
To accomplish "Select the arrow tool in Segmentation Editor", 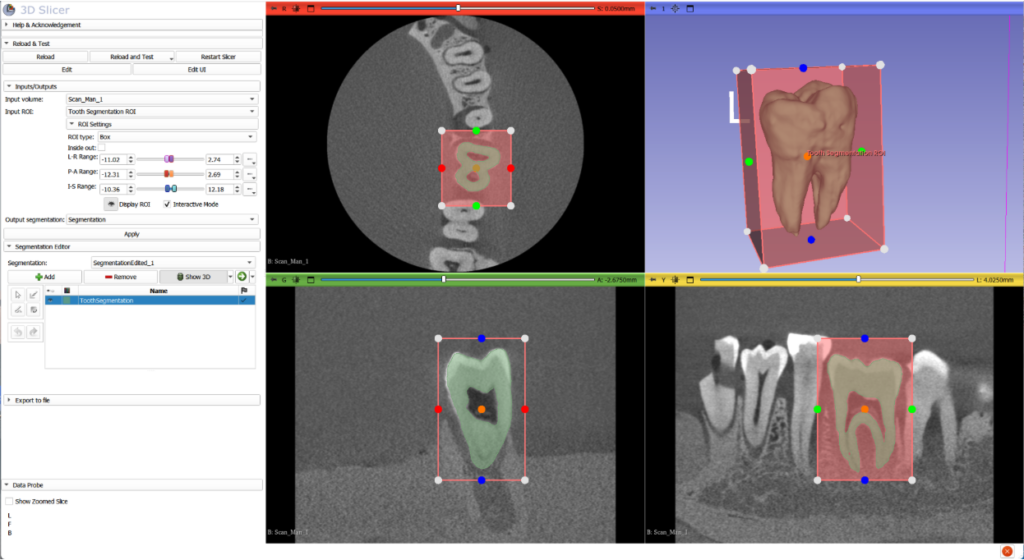I will (18, 294).
